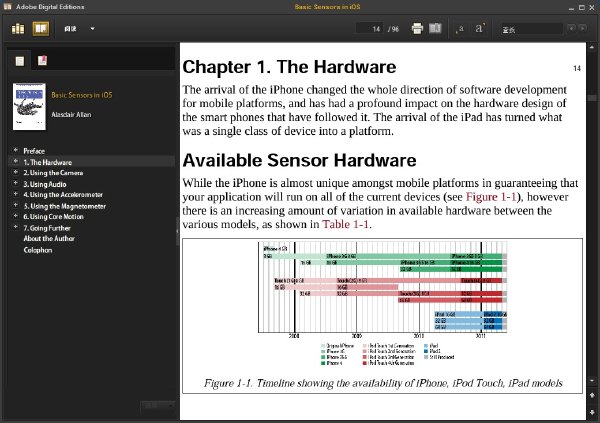This screenshot has width=600, height=423.
Task: Click the Adobe Digital Editions app icon
Action: tap(7, 7)
